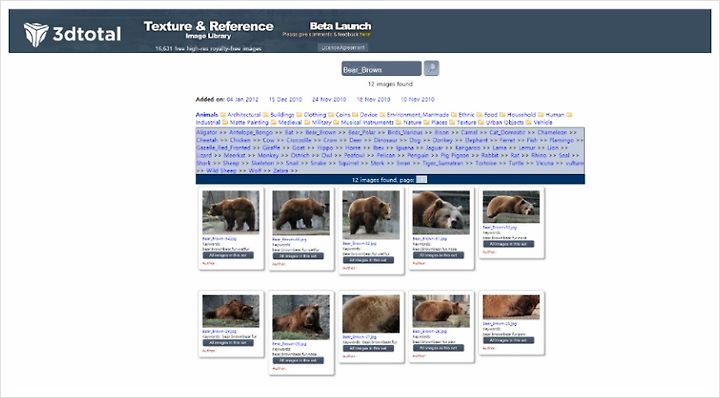Open thumbnail of close-up bear fur back
Image resolution: width=720 pixels, height=398 pixels.
[x=371, y=314]
